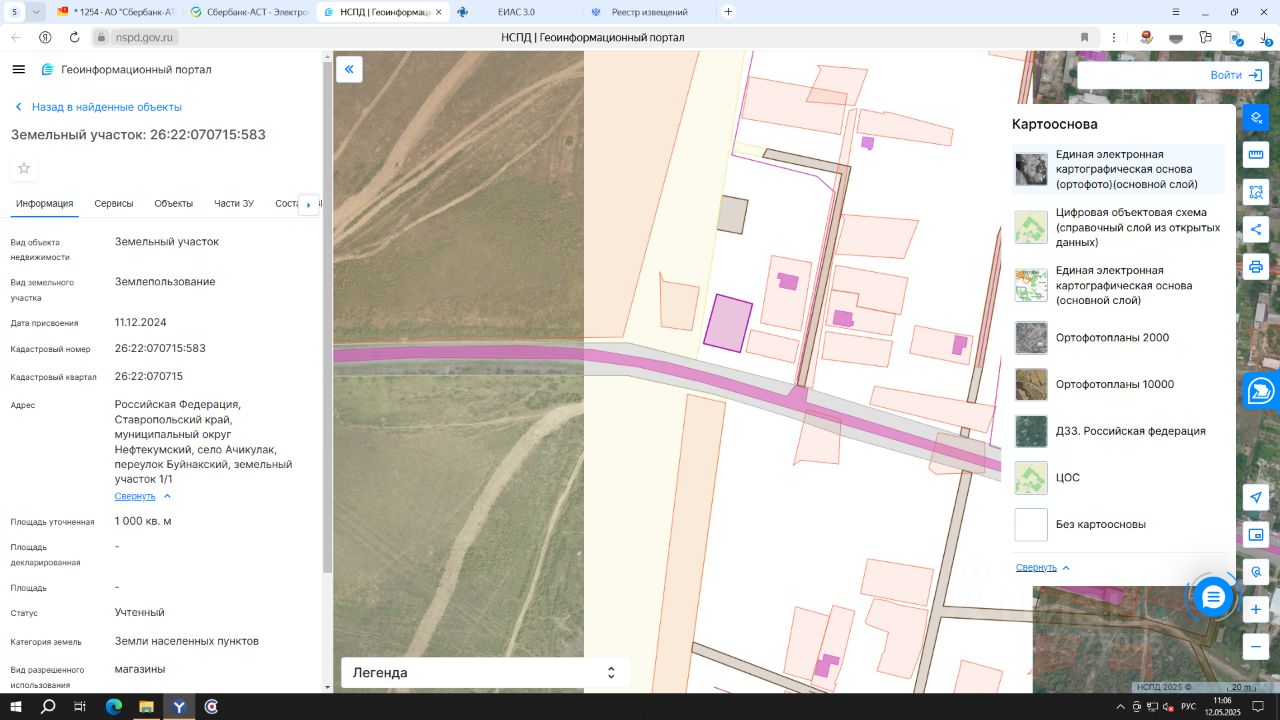Open Windows taskbar search
Image resolution: width=1280 pixels, height=720 pixels.
48,706
